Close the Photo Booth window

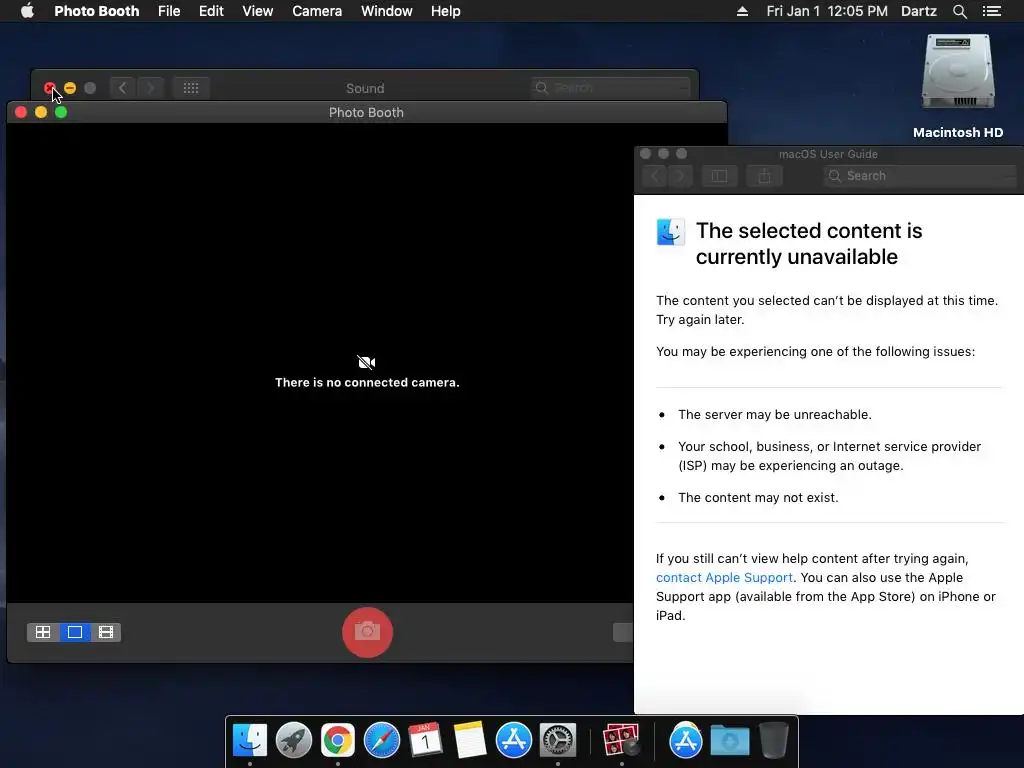[21, 112]
